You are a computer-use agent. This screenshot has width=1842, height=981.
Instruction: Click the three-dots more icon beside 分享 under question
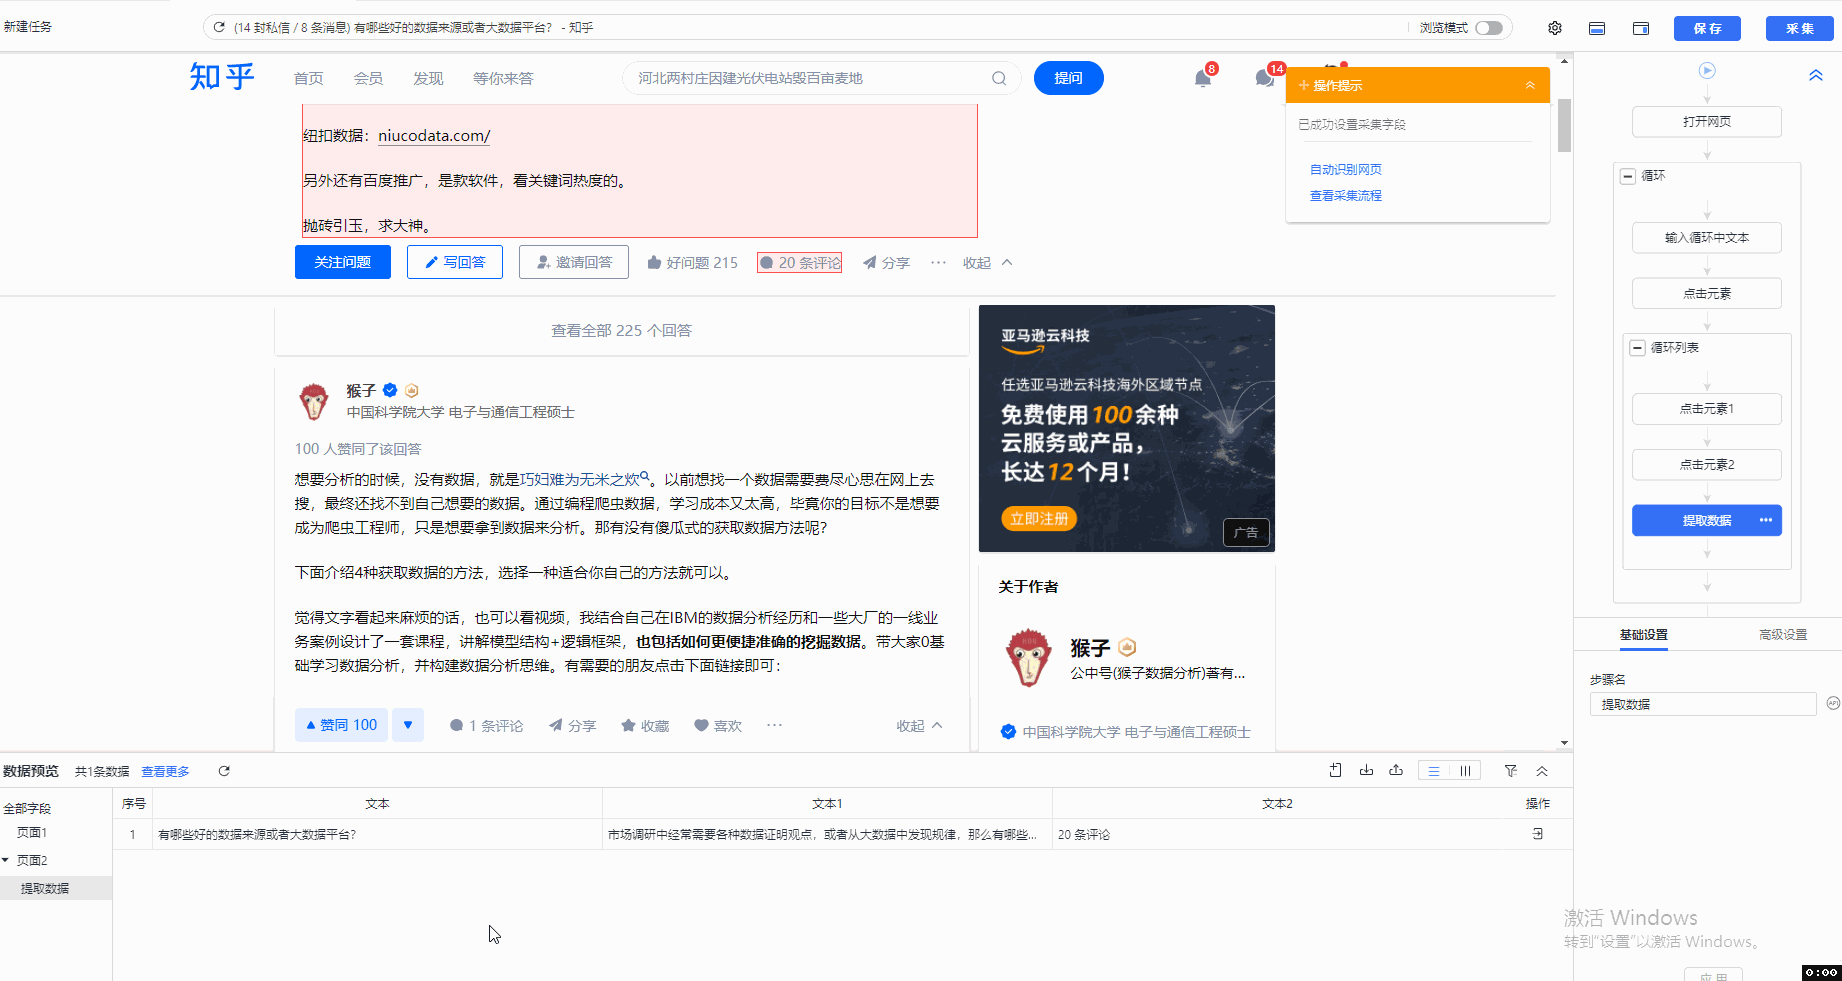point(938,262)
